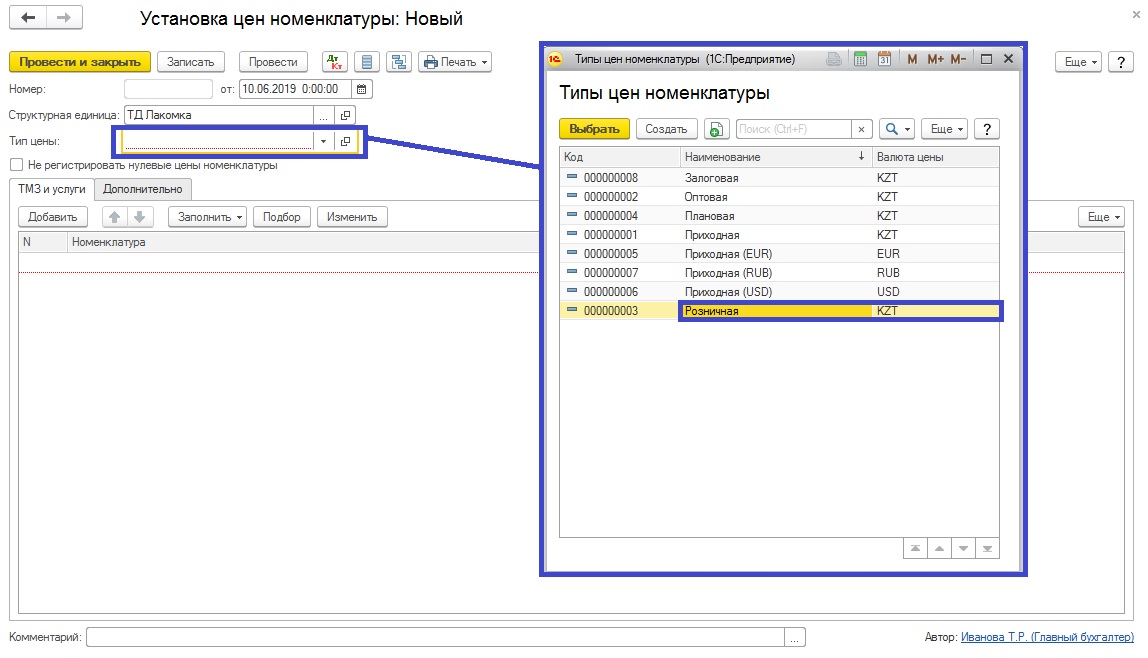Open the search options magnifier dropdown
The width and height of the screenshot is (1148, 658).
click(x=897, y=130)
